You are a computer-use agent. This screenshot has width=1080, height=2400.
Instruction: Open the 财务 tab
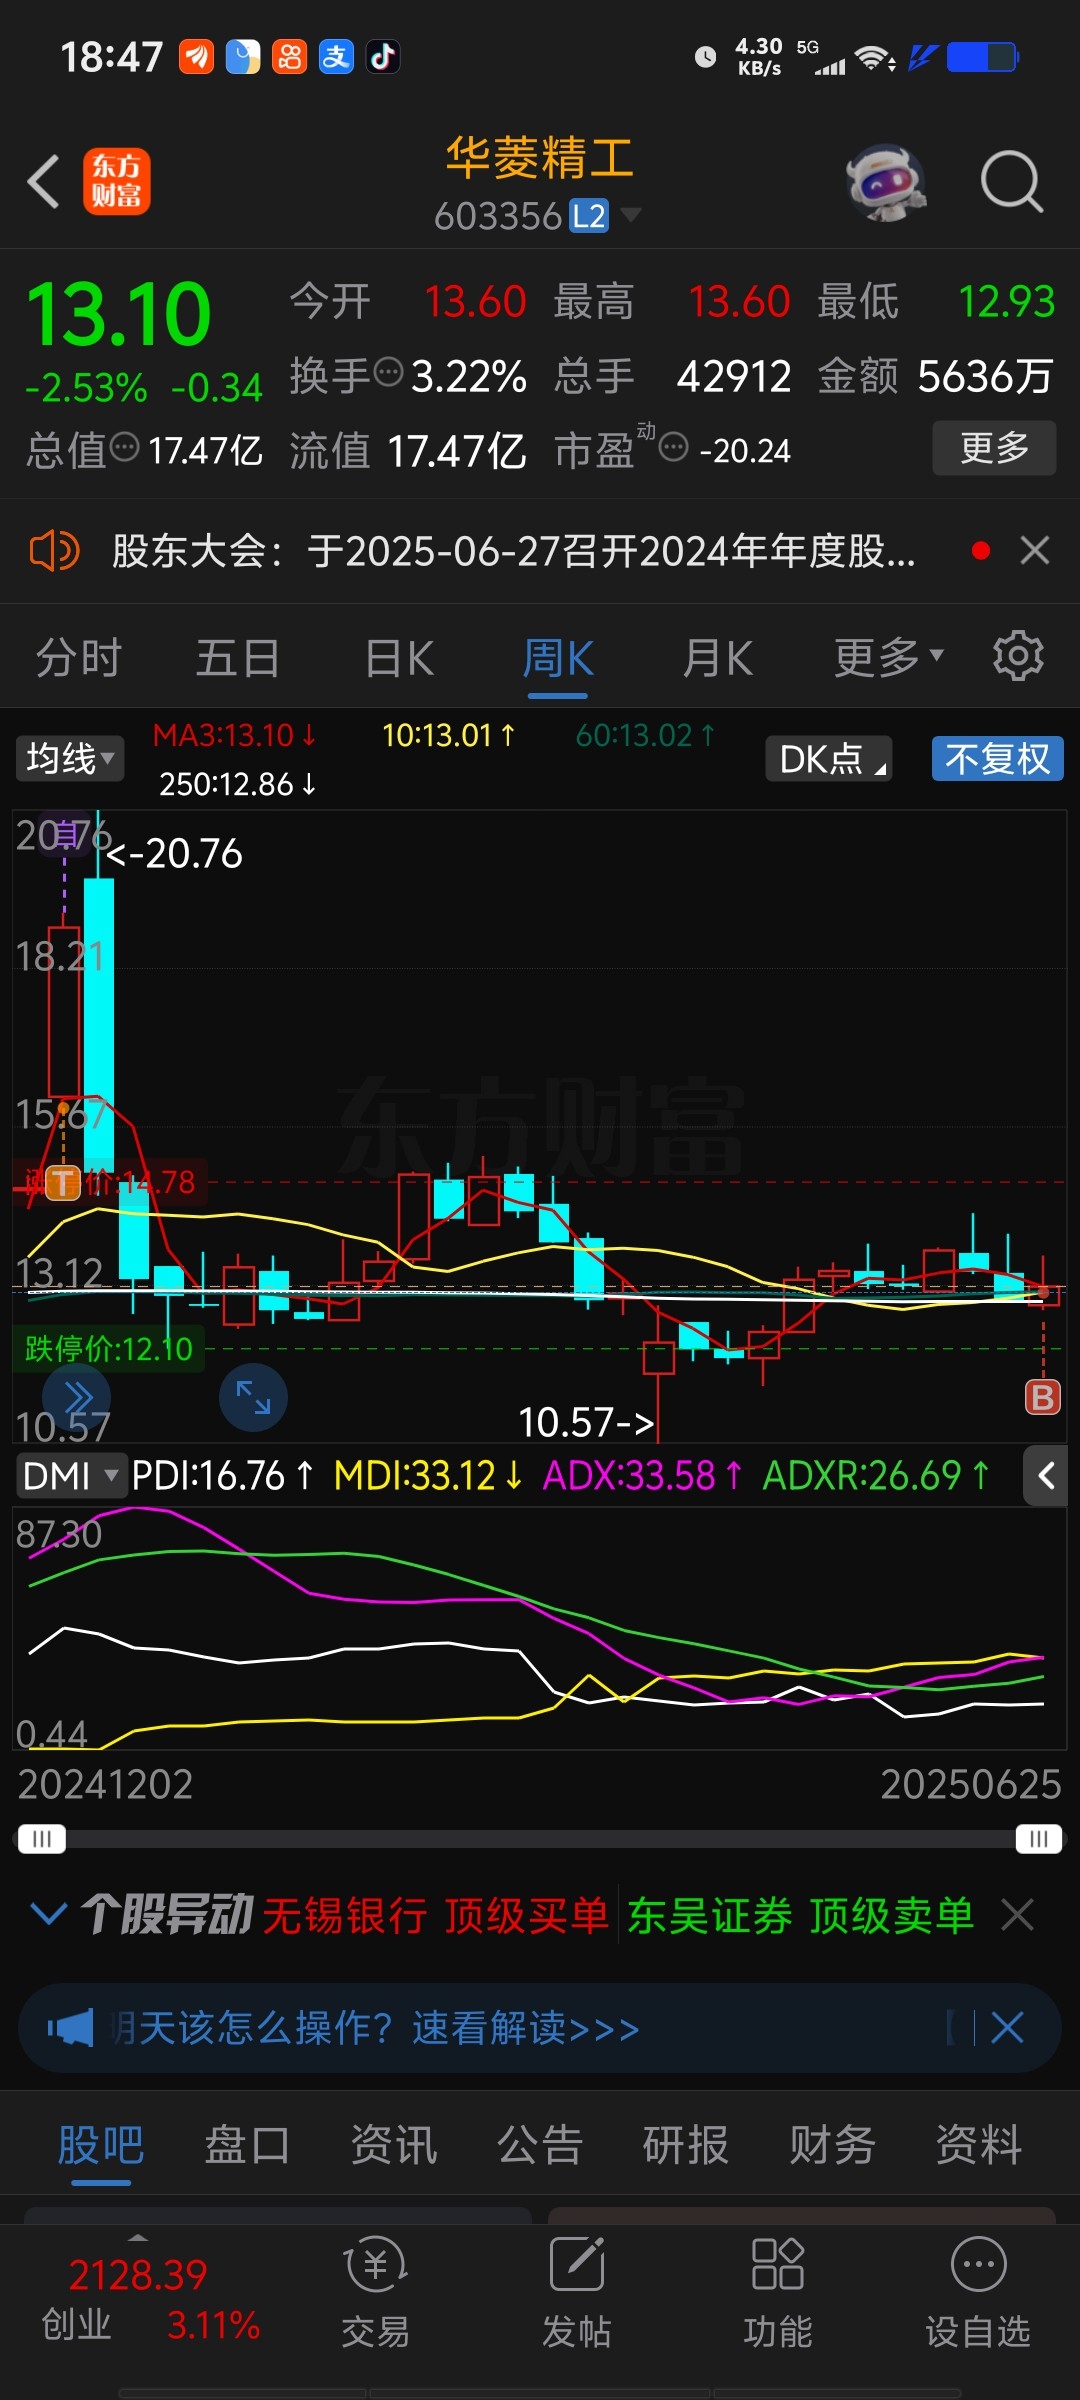click(x=832, y=2146)
